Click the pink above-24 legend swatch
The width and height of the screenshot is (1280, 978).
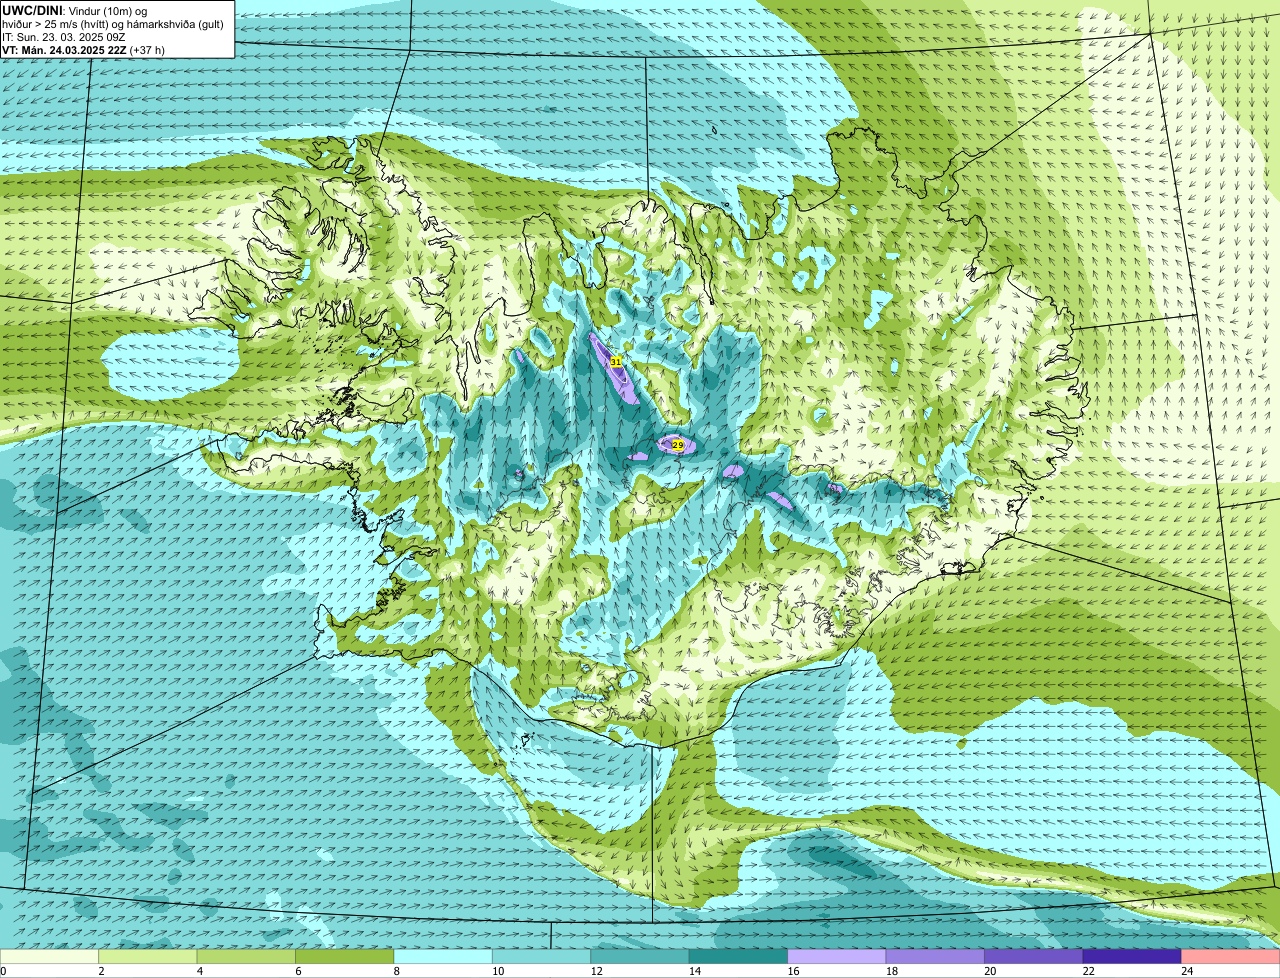[x=1231, y=956]
